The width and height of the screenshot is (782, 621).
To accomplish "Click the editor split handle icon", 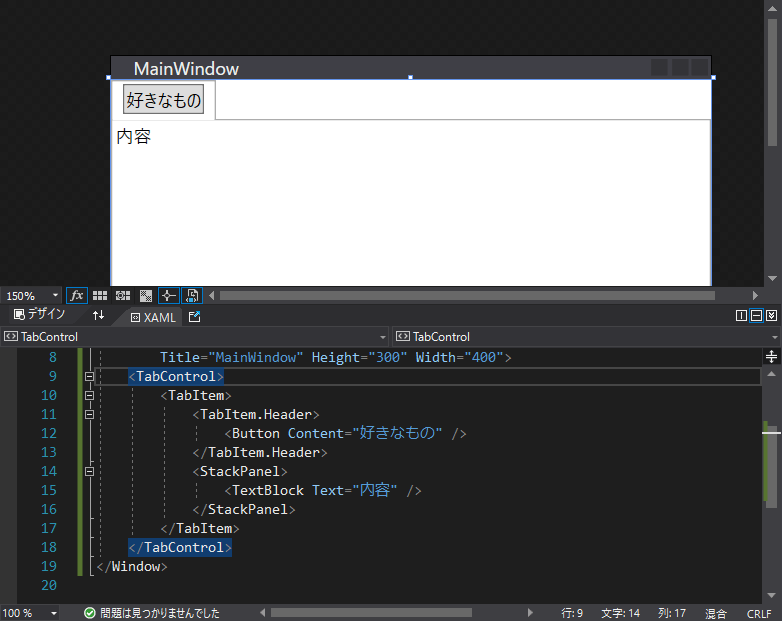I will point(771,357).
